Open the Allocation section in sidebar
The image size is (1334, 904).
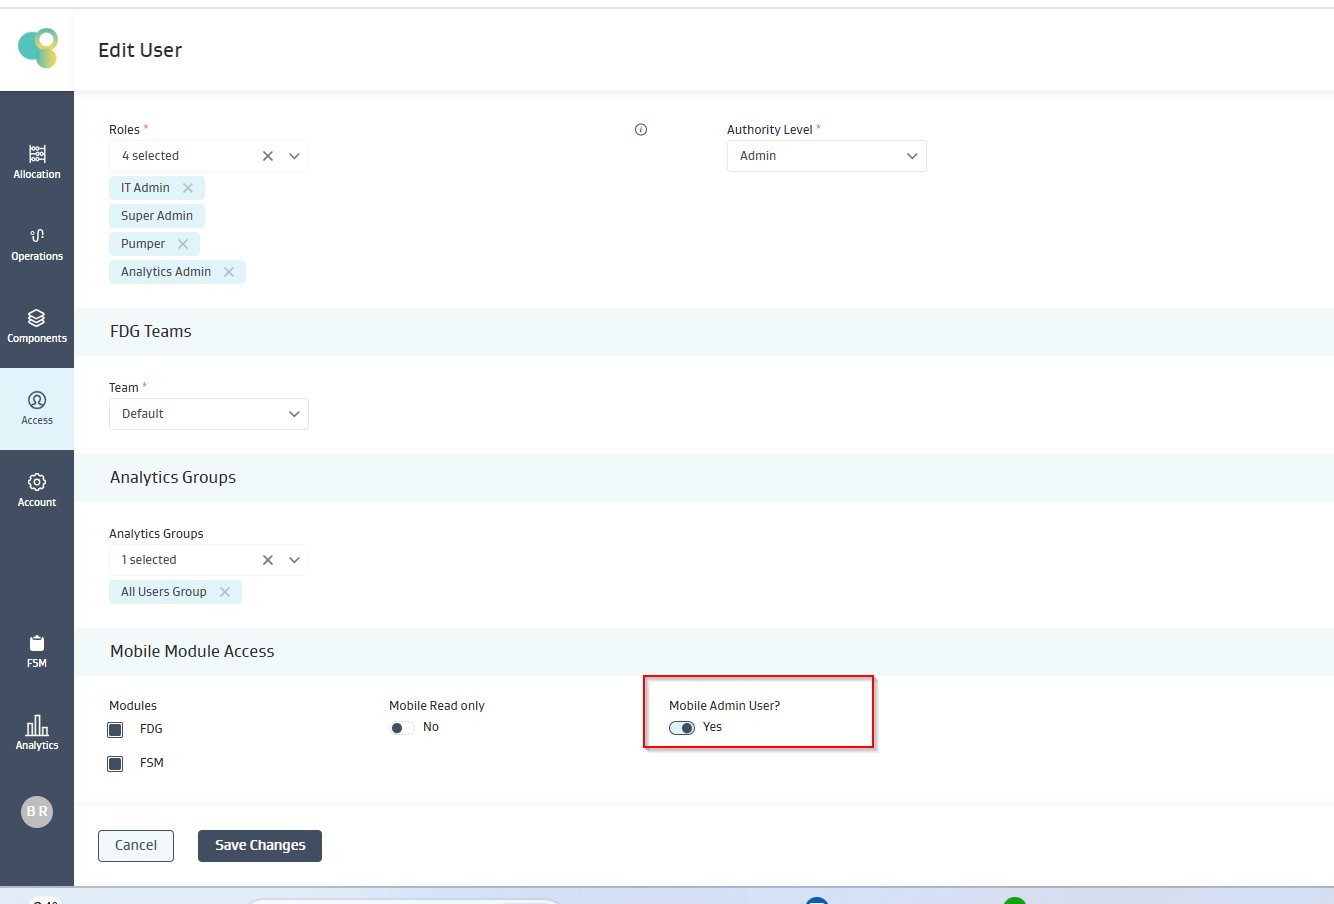[37, 162]
